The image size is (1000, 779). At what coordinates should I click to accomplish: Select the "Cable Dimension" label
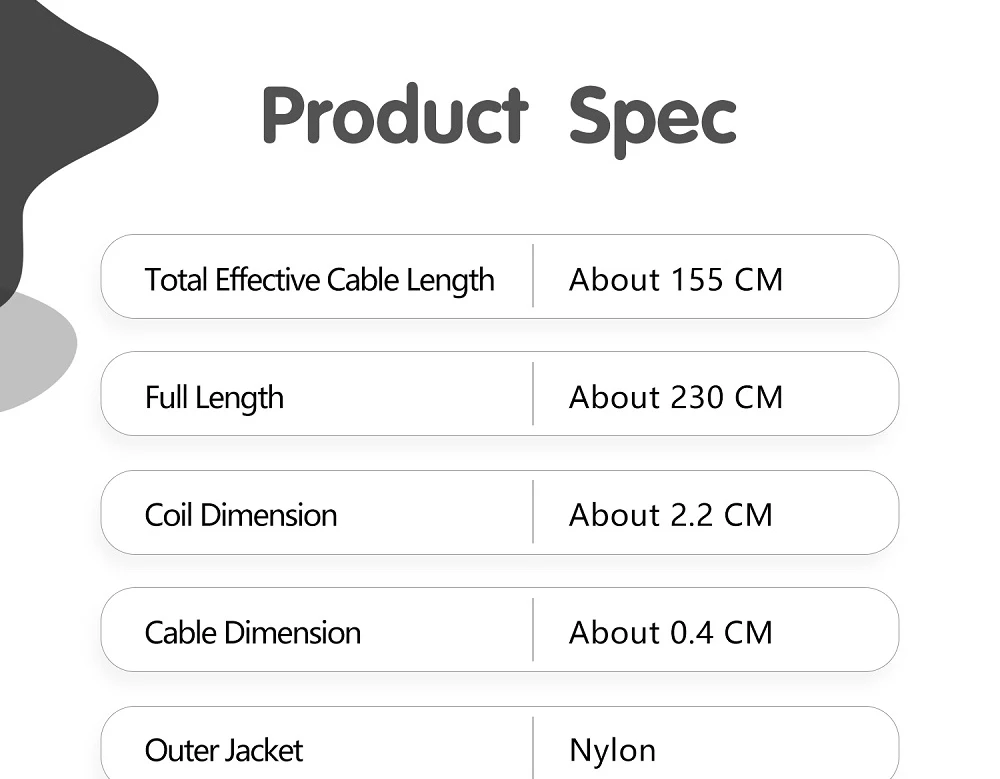coord(252,633)
